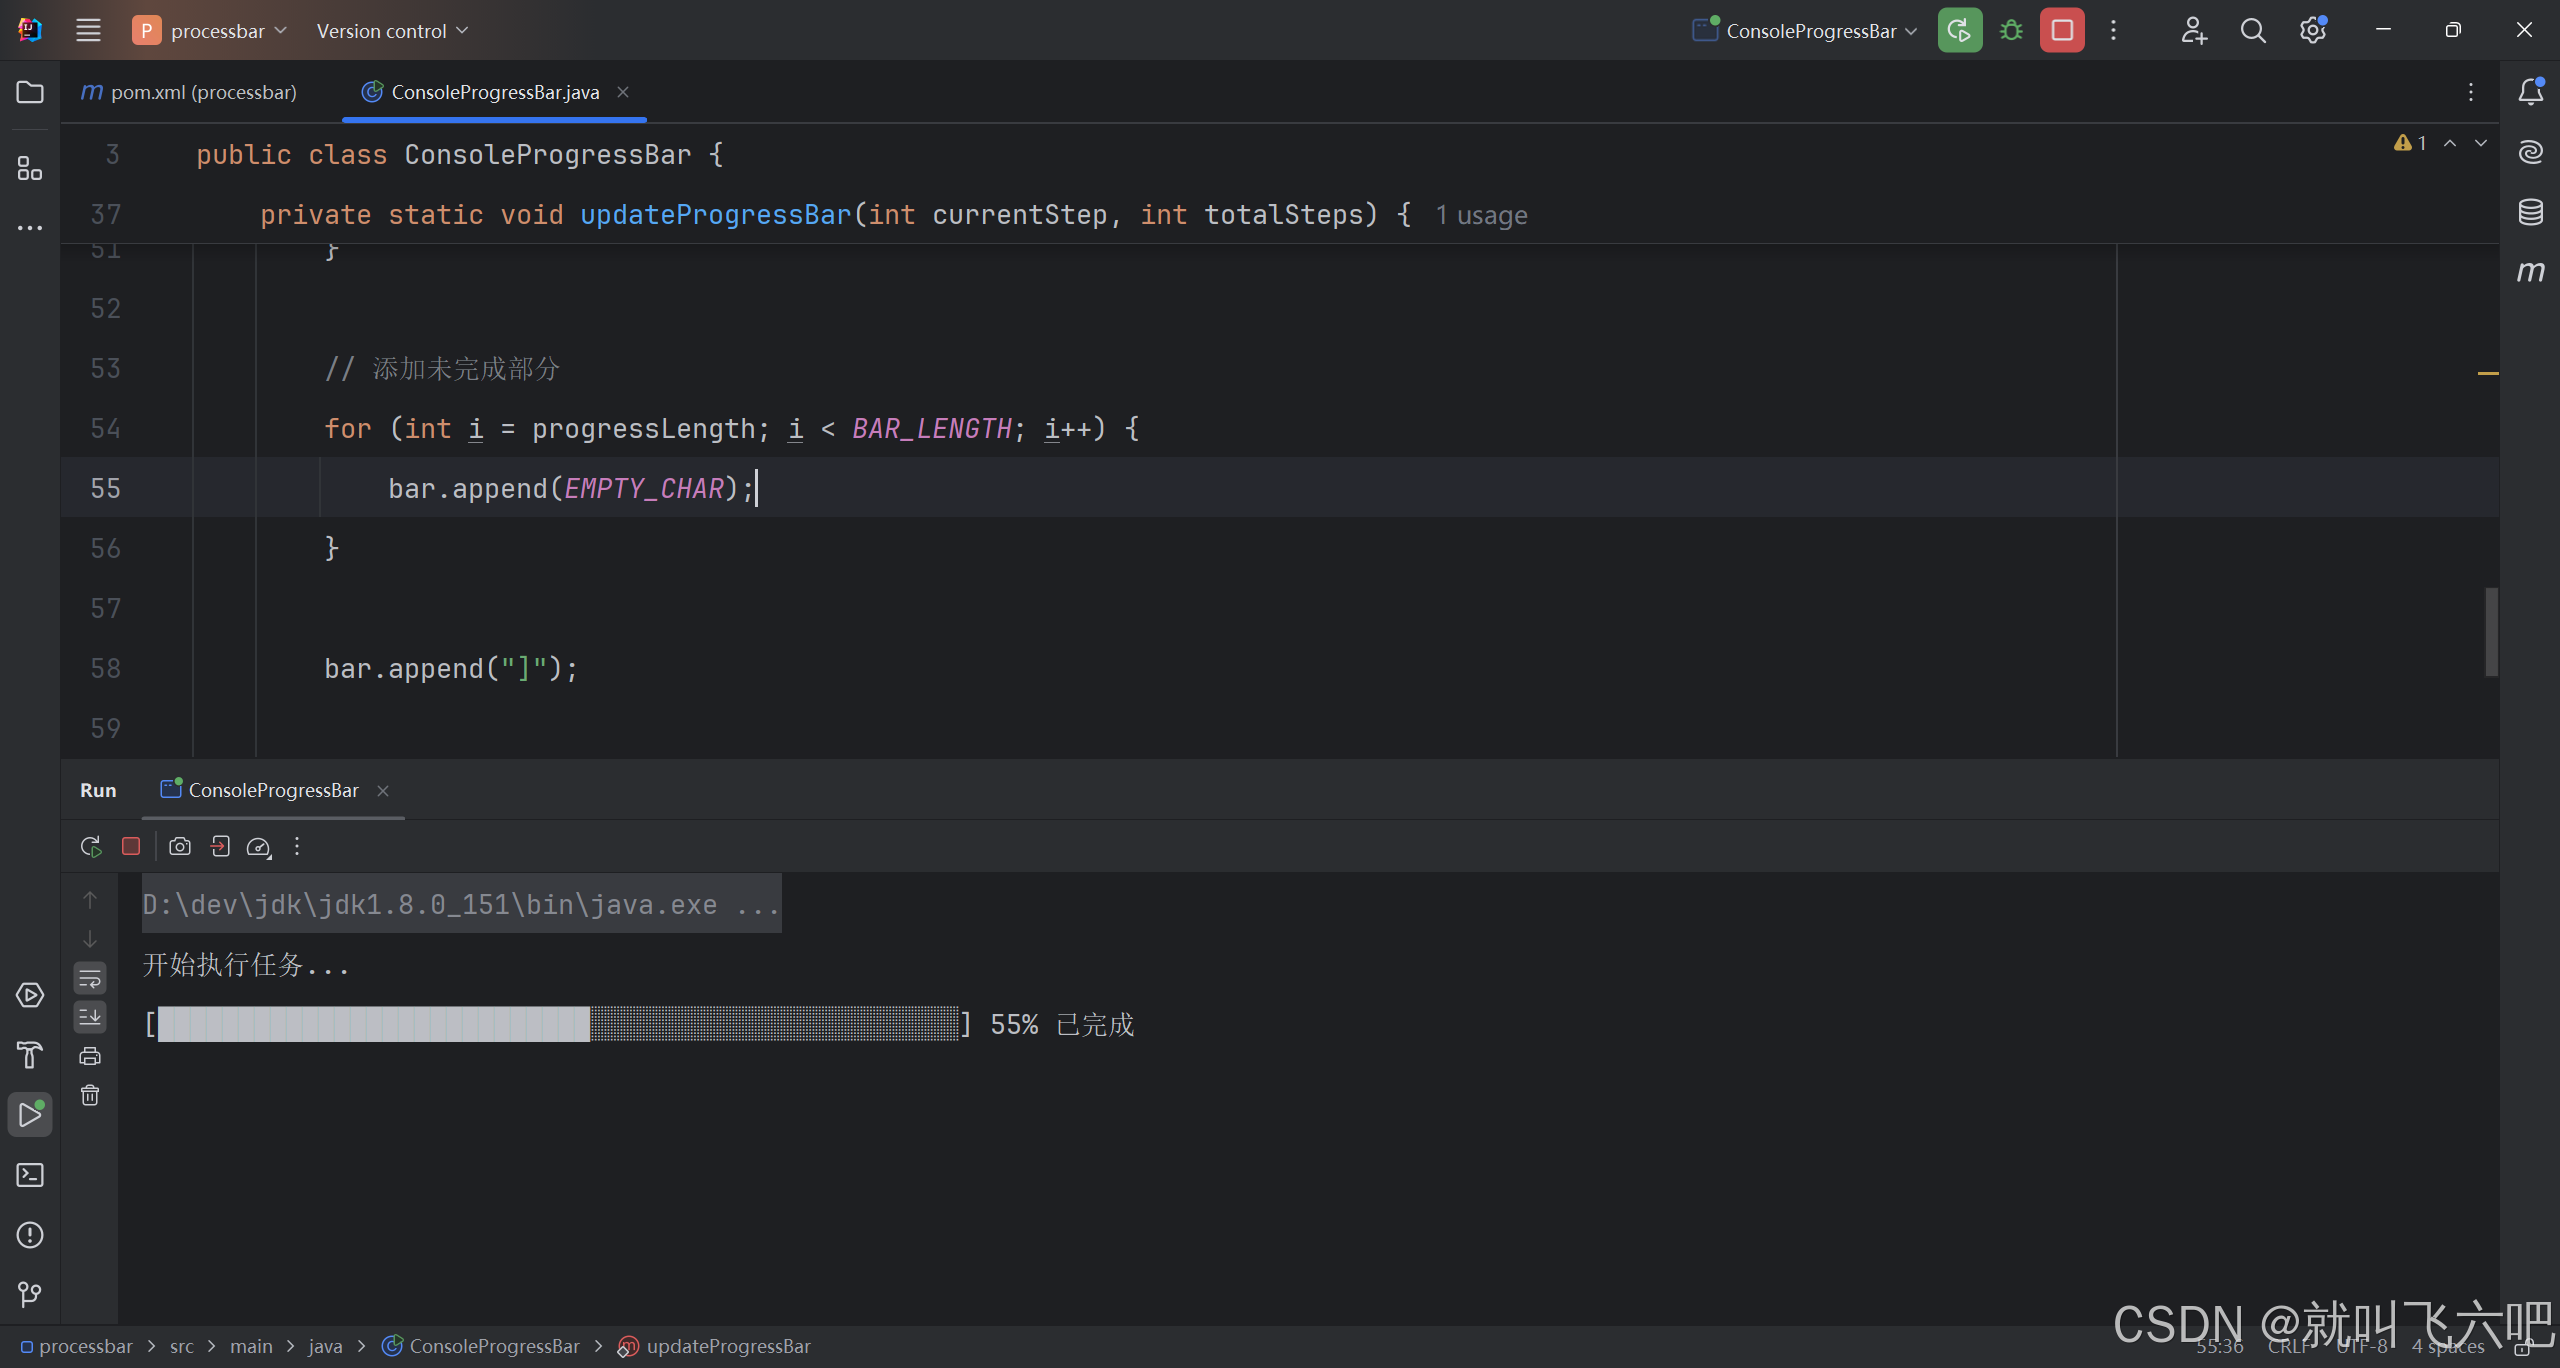Click the editor vertical scrollbar thumb
2560x1368 pixels.
tap(2491, 632)
